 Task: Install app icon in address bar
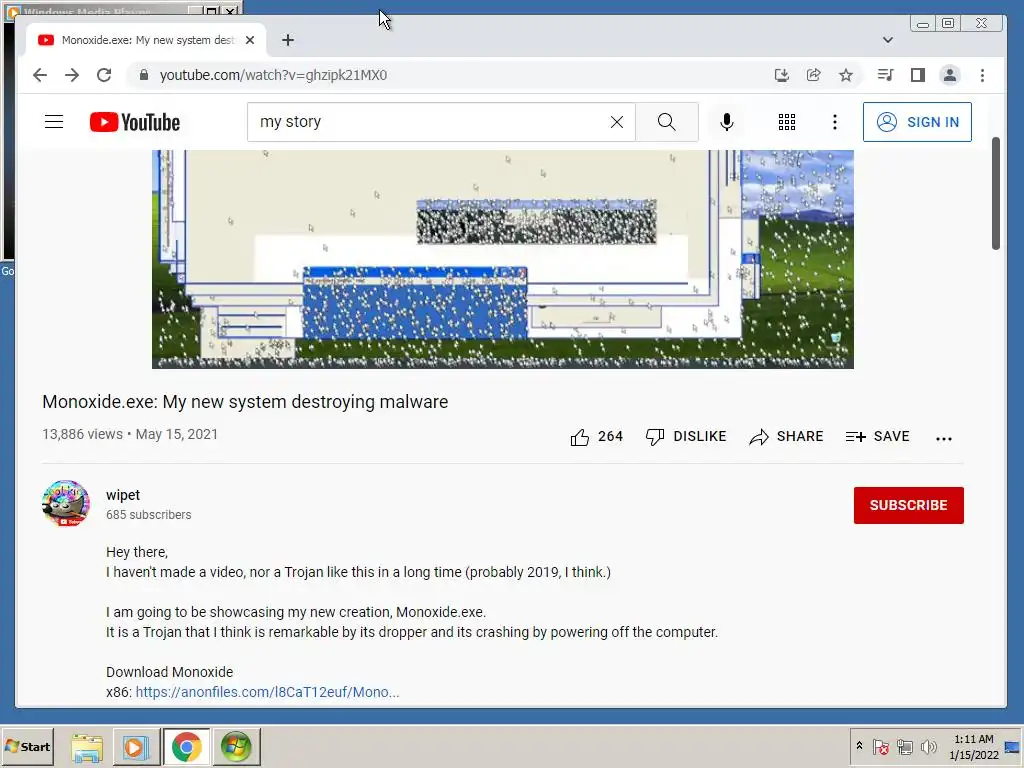click(782, 75)
